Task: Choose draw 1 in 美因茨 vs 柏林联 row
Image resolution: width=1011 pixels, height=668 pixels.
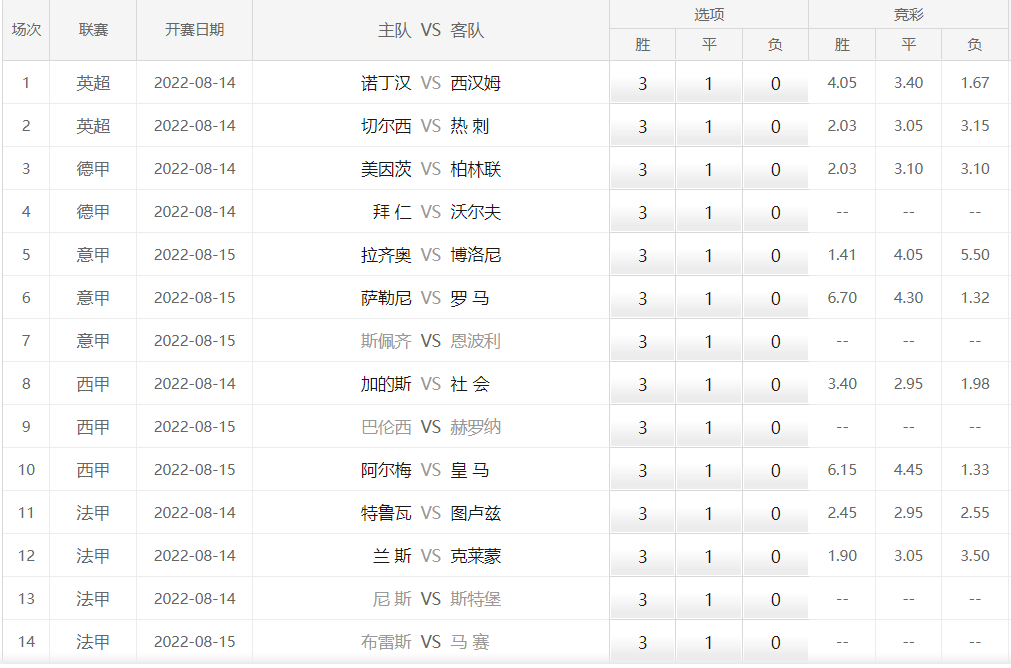Action: (x=709, y=170)
